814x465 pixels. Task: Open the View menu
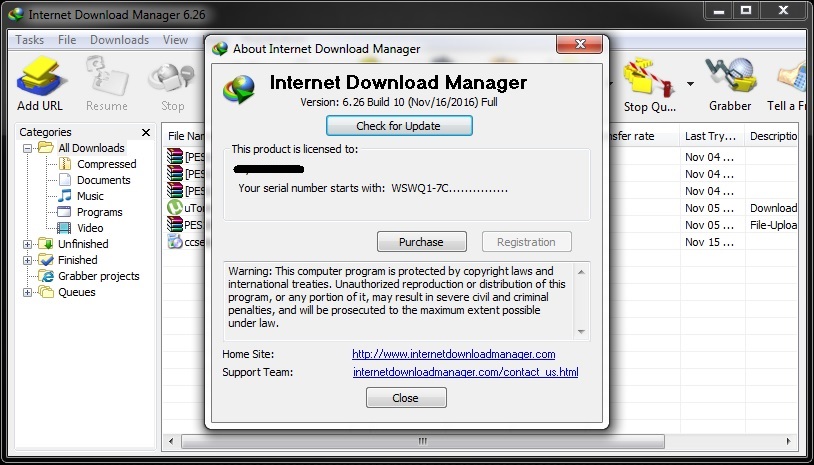175,40
